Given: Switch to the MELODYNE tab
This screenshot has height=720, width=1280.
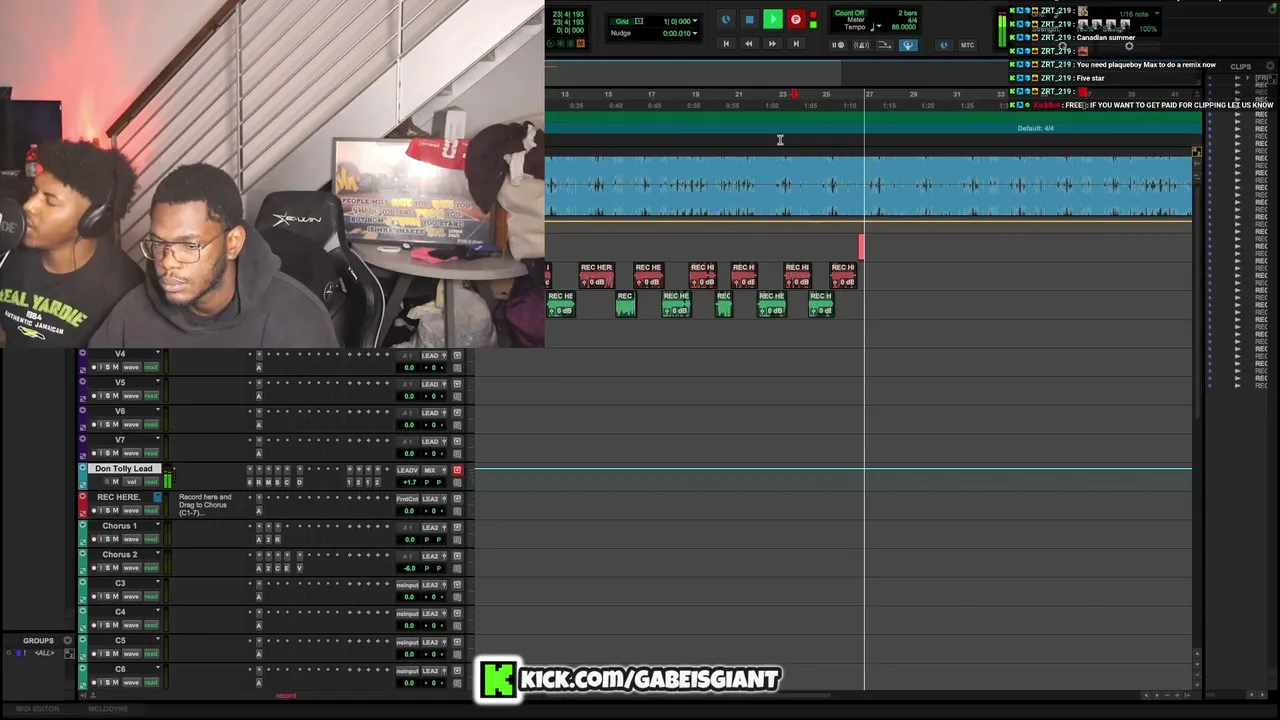Looking at the screenshot, I should click(x=108, y=709).
